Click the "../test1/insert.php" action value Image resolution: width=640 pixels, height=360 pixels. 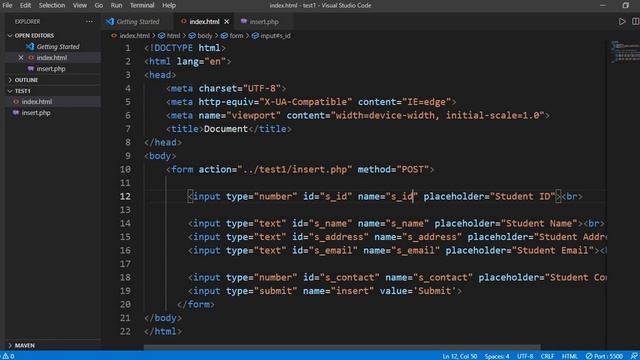click(x=295, y=169)
